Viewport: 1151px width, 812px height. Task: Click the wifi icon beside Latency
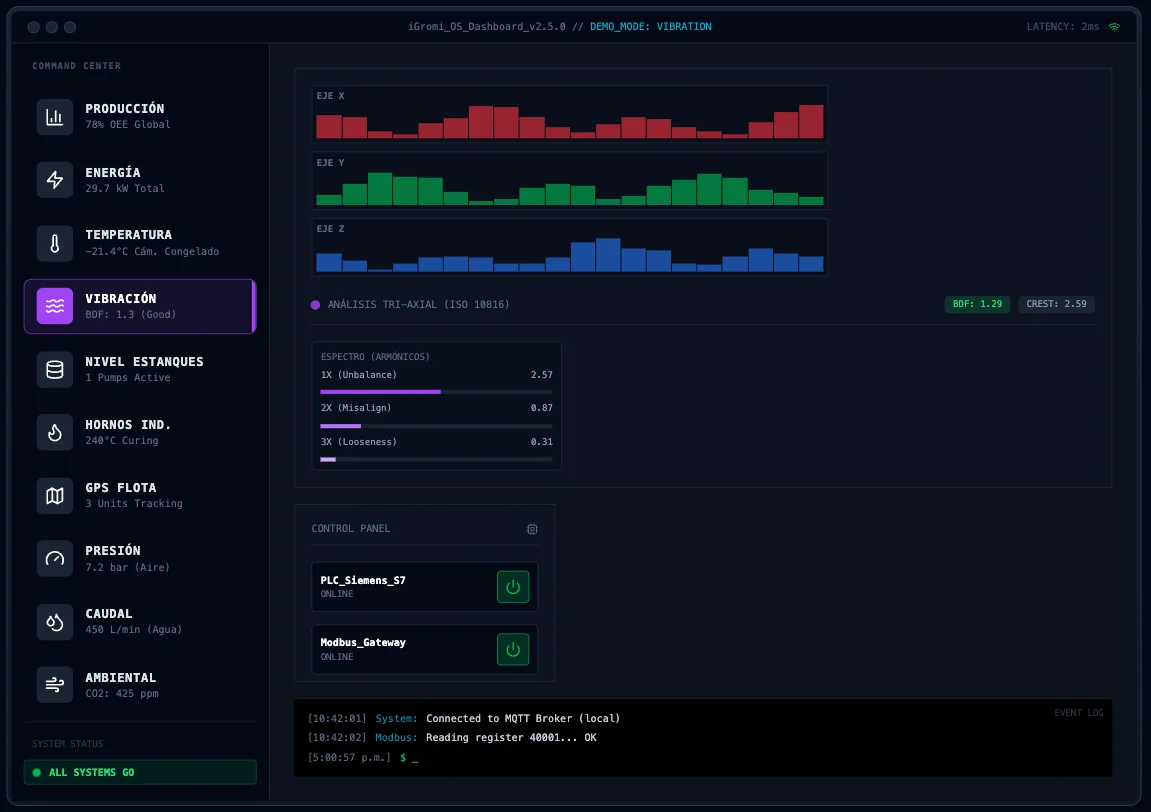(1114, 27)
